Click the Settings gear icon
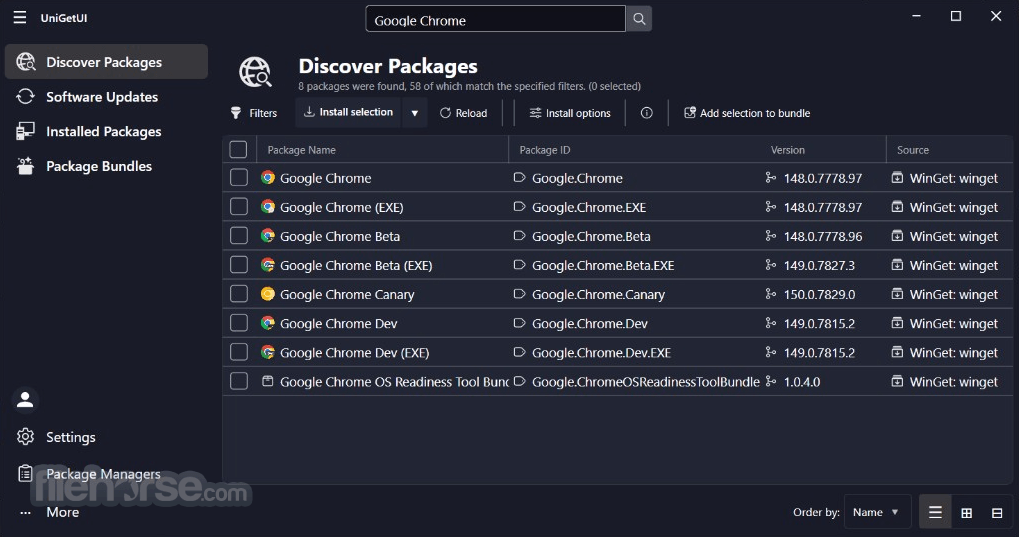The image size is (1019, 537). click(x=25, y=437)
